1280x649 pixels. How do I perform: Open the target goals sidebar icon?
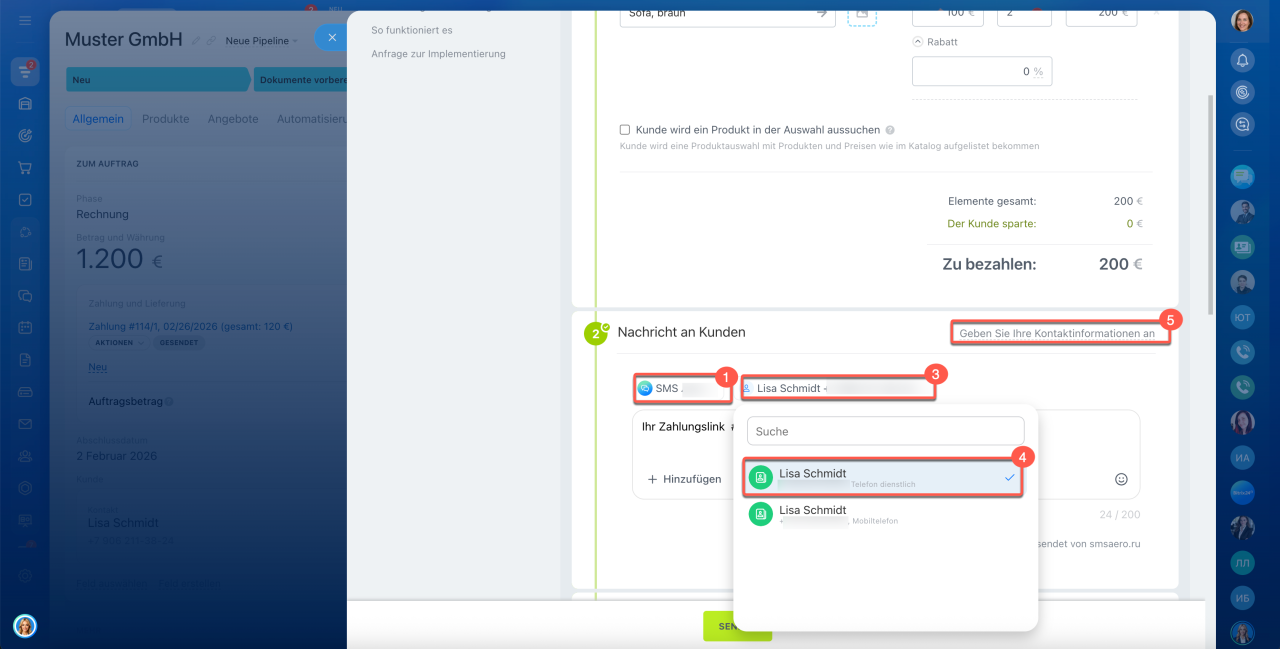(25, 135)
